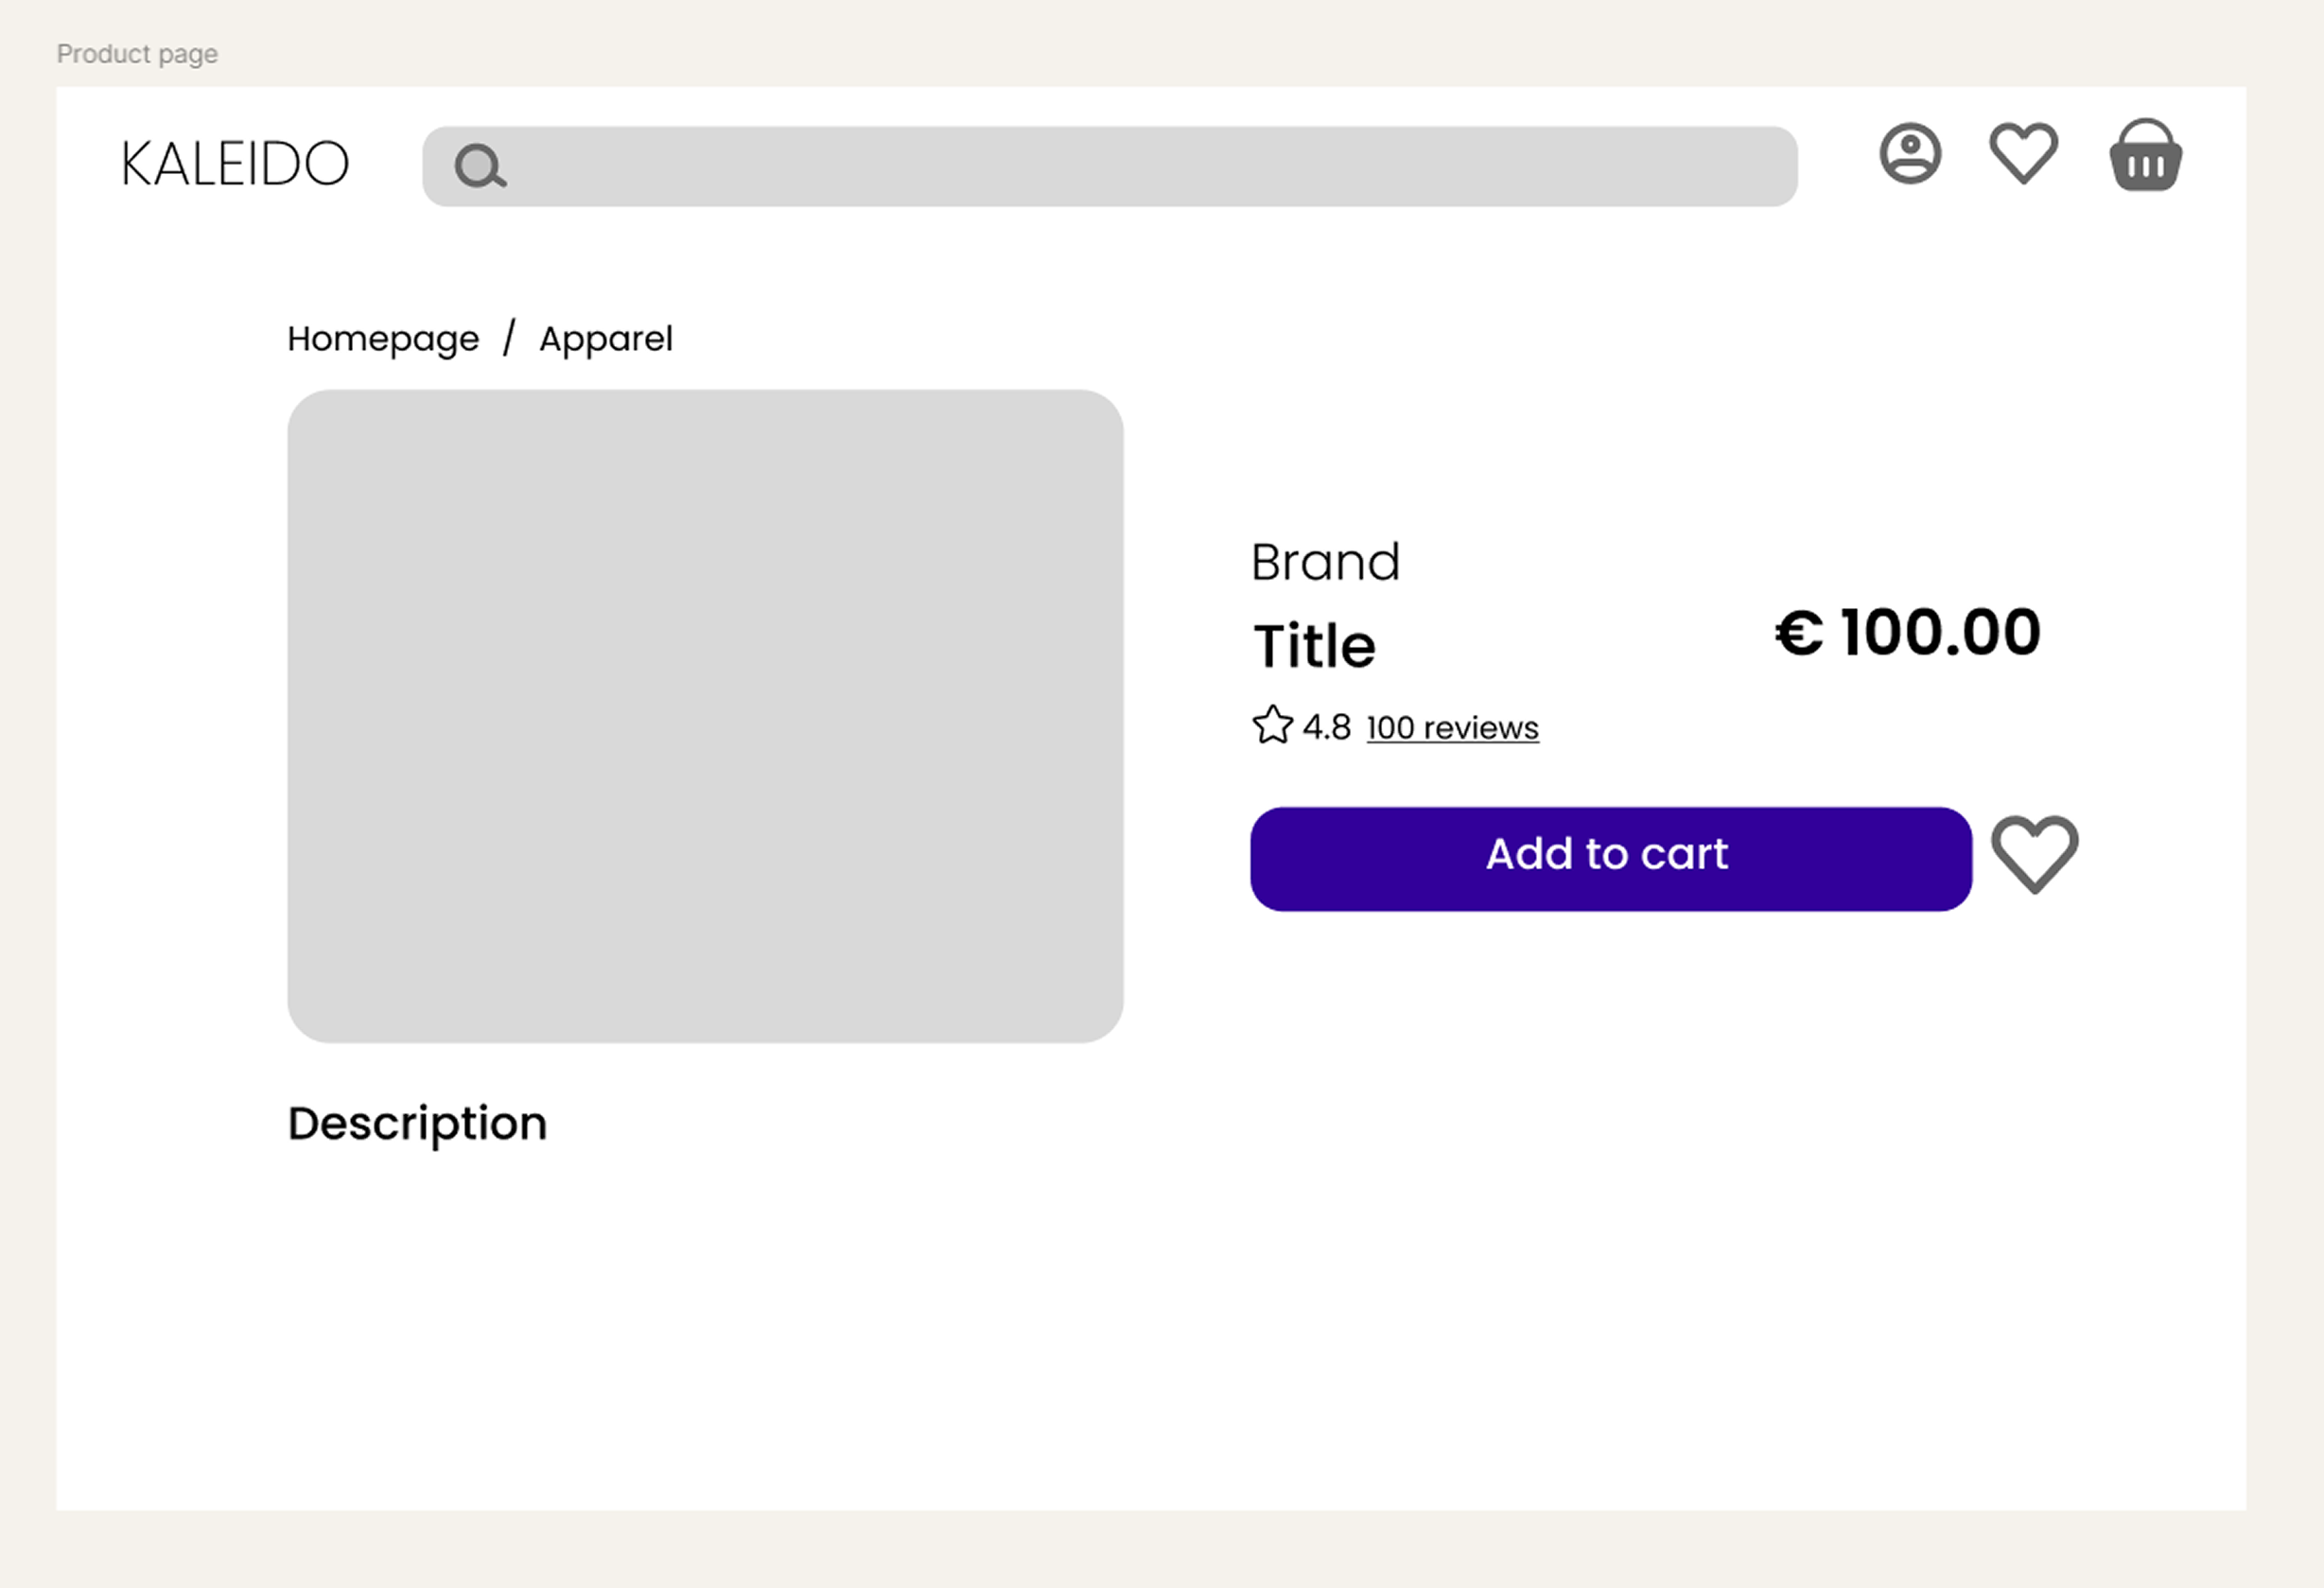Click the Product page frame label
The image size is (2324, 1588).
point(137,54)
